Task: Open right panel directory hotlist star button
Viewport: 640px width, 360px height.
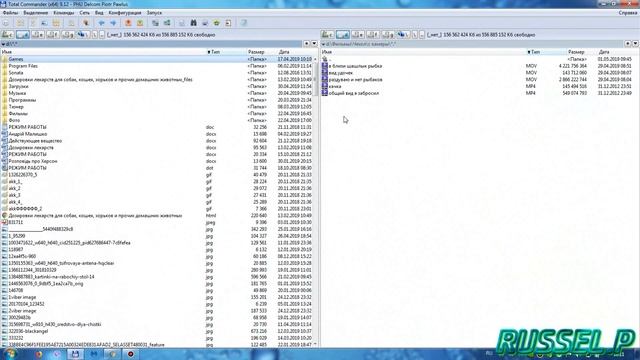Action: (628, 44)
